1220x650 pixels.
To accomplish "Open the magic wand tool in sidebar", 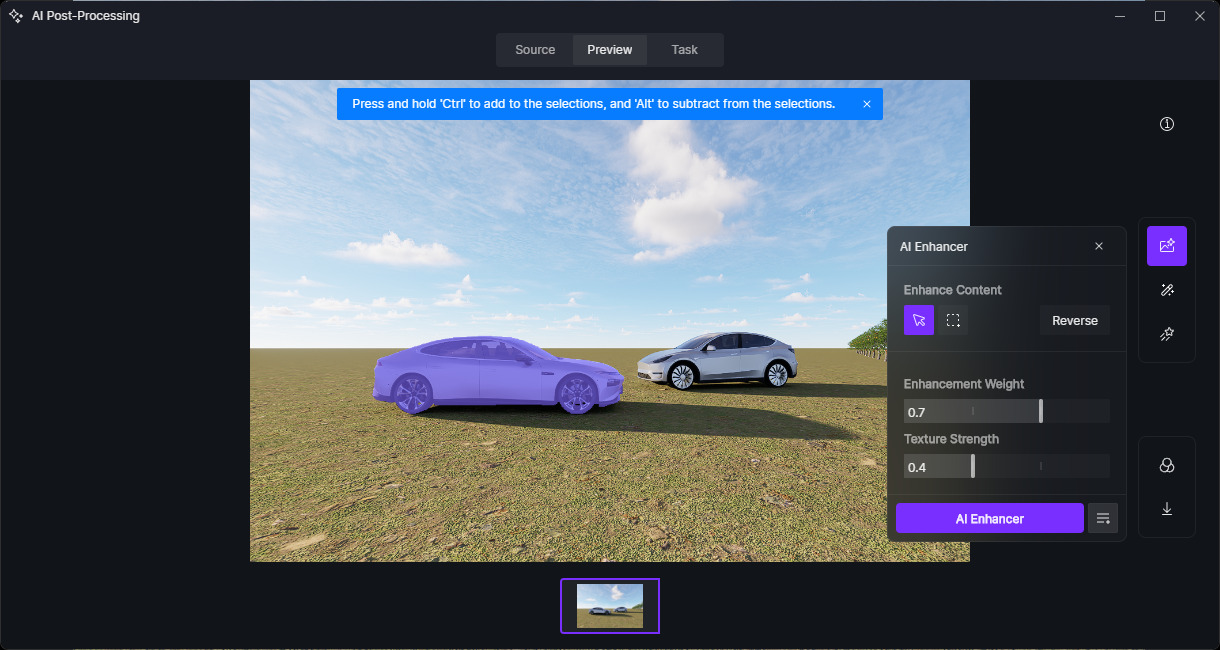I will [x=1166, y=290].
